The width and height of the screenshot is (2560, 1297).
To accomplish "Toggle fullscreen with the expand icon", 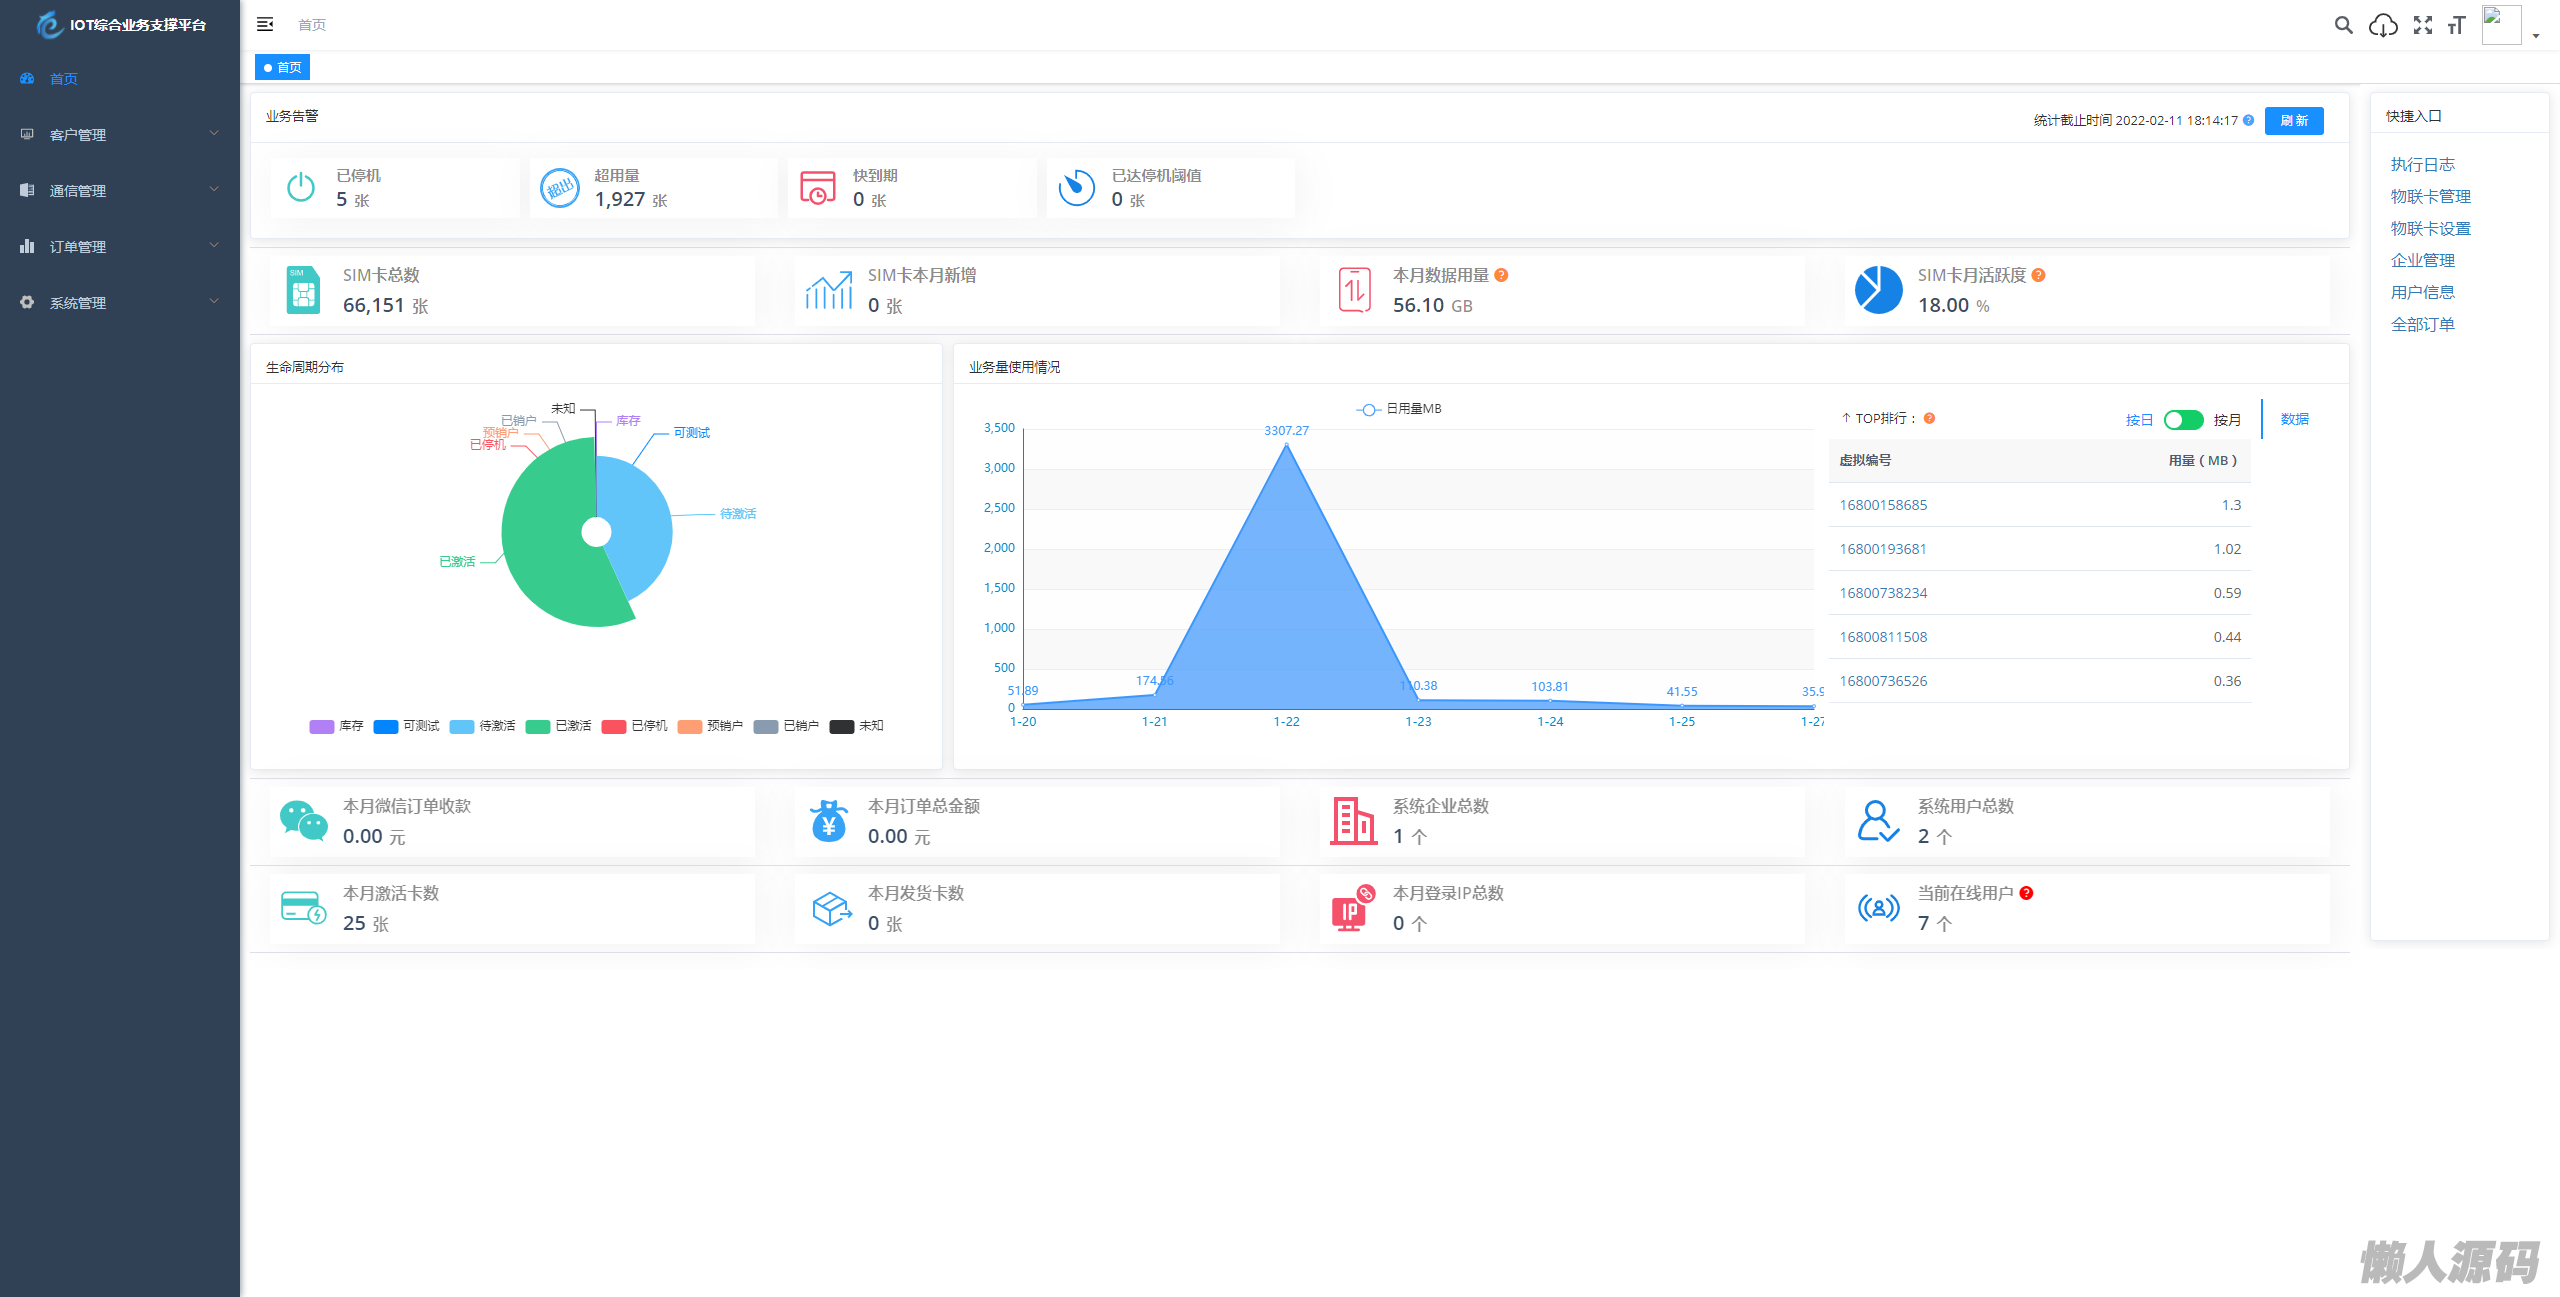I will (2422, 25).
